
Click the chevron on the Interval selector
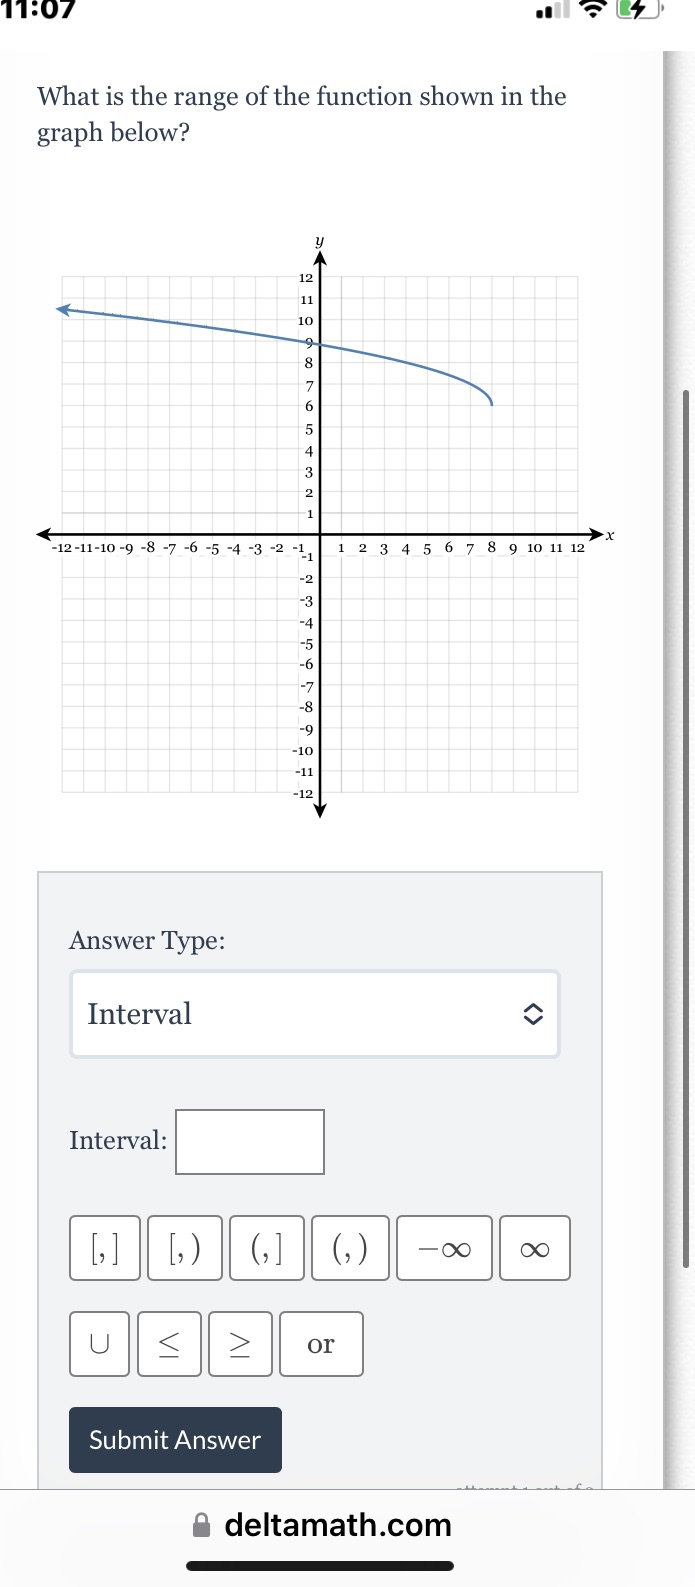pos(534,1013)
